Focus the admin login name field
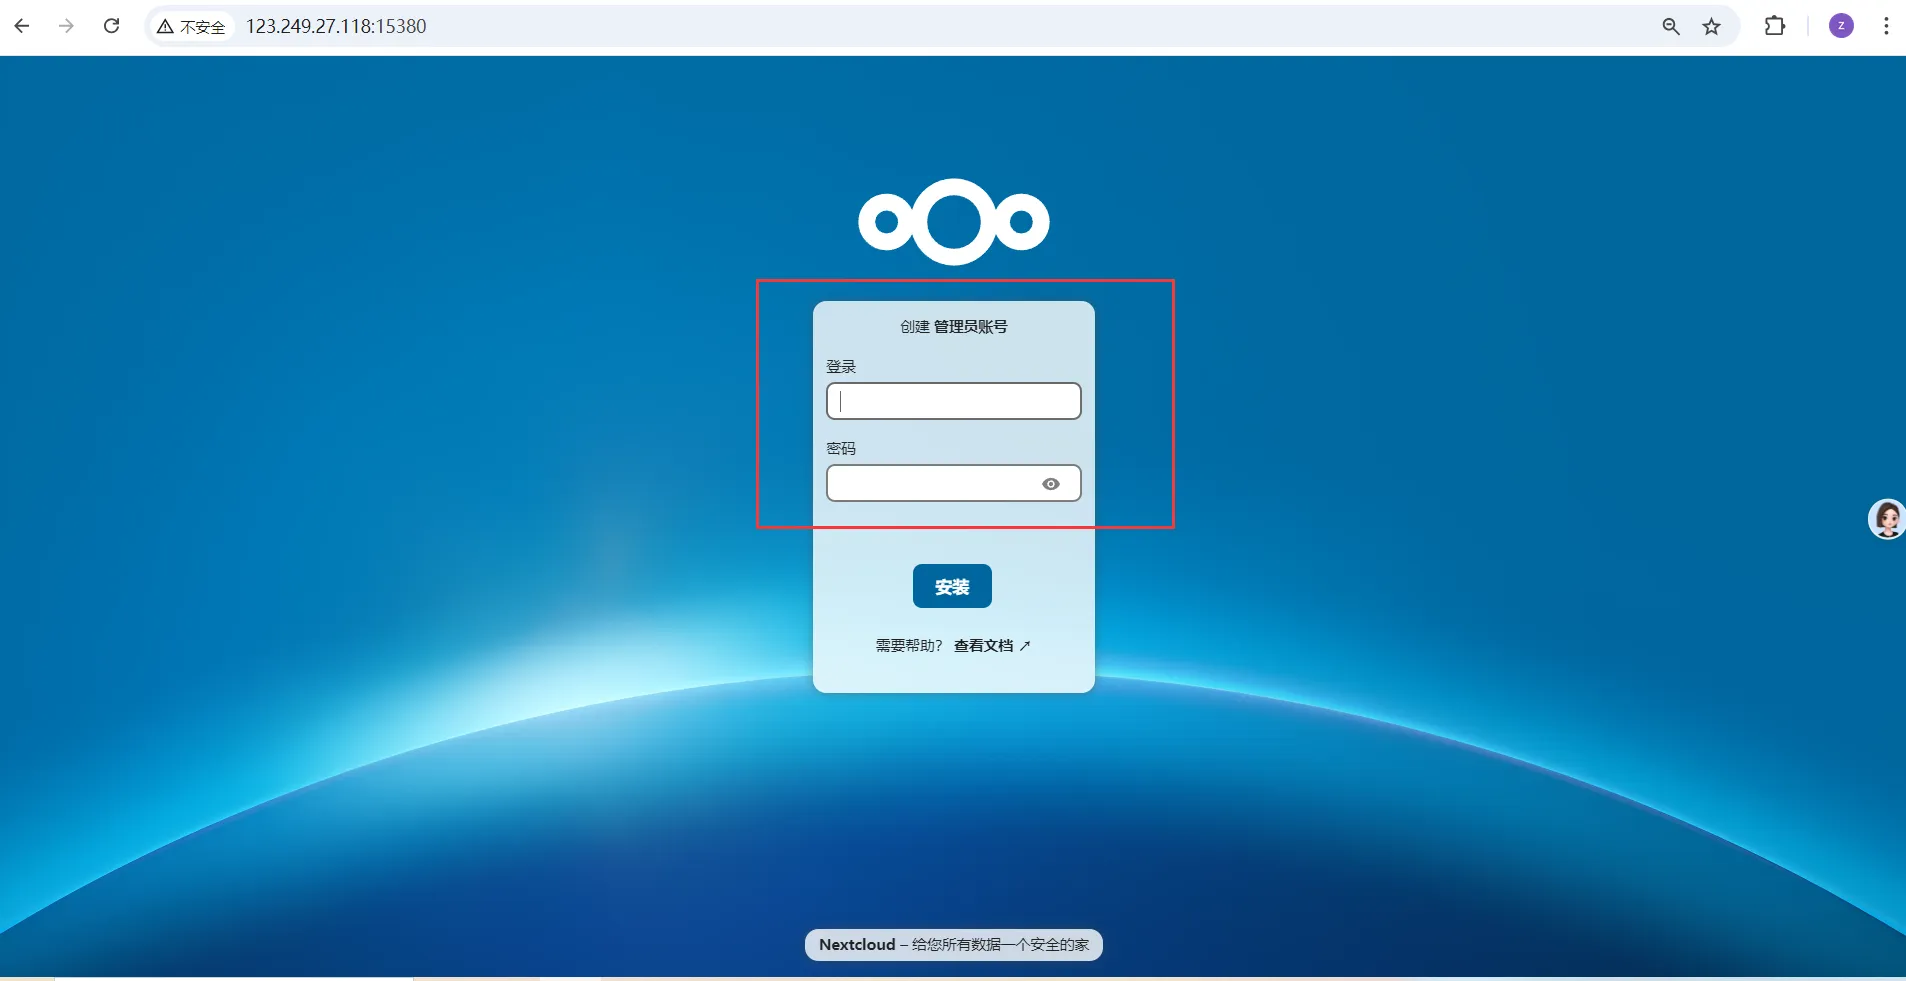This screenshot has height=981, width=1906. 954,401
